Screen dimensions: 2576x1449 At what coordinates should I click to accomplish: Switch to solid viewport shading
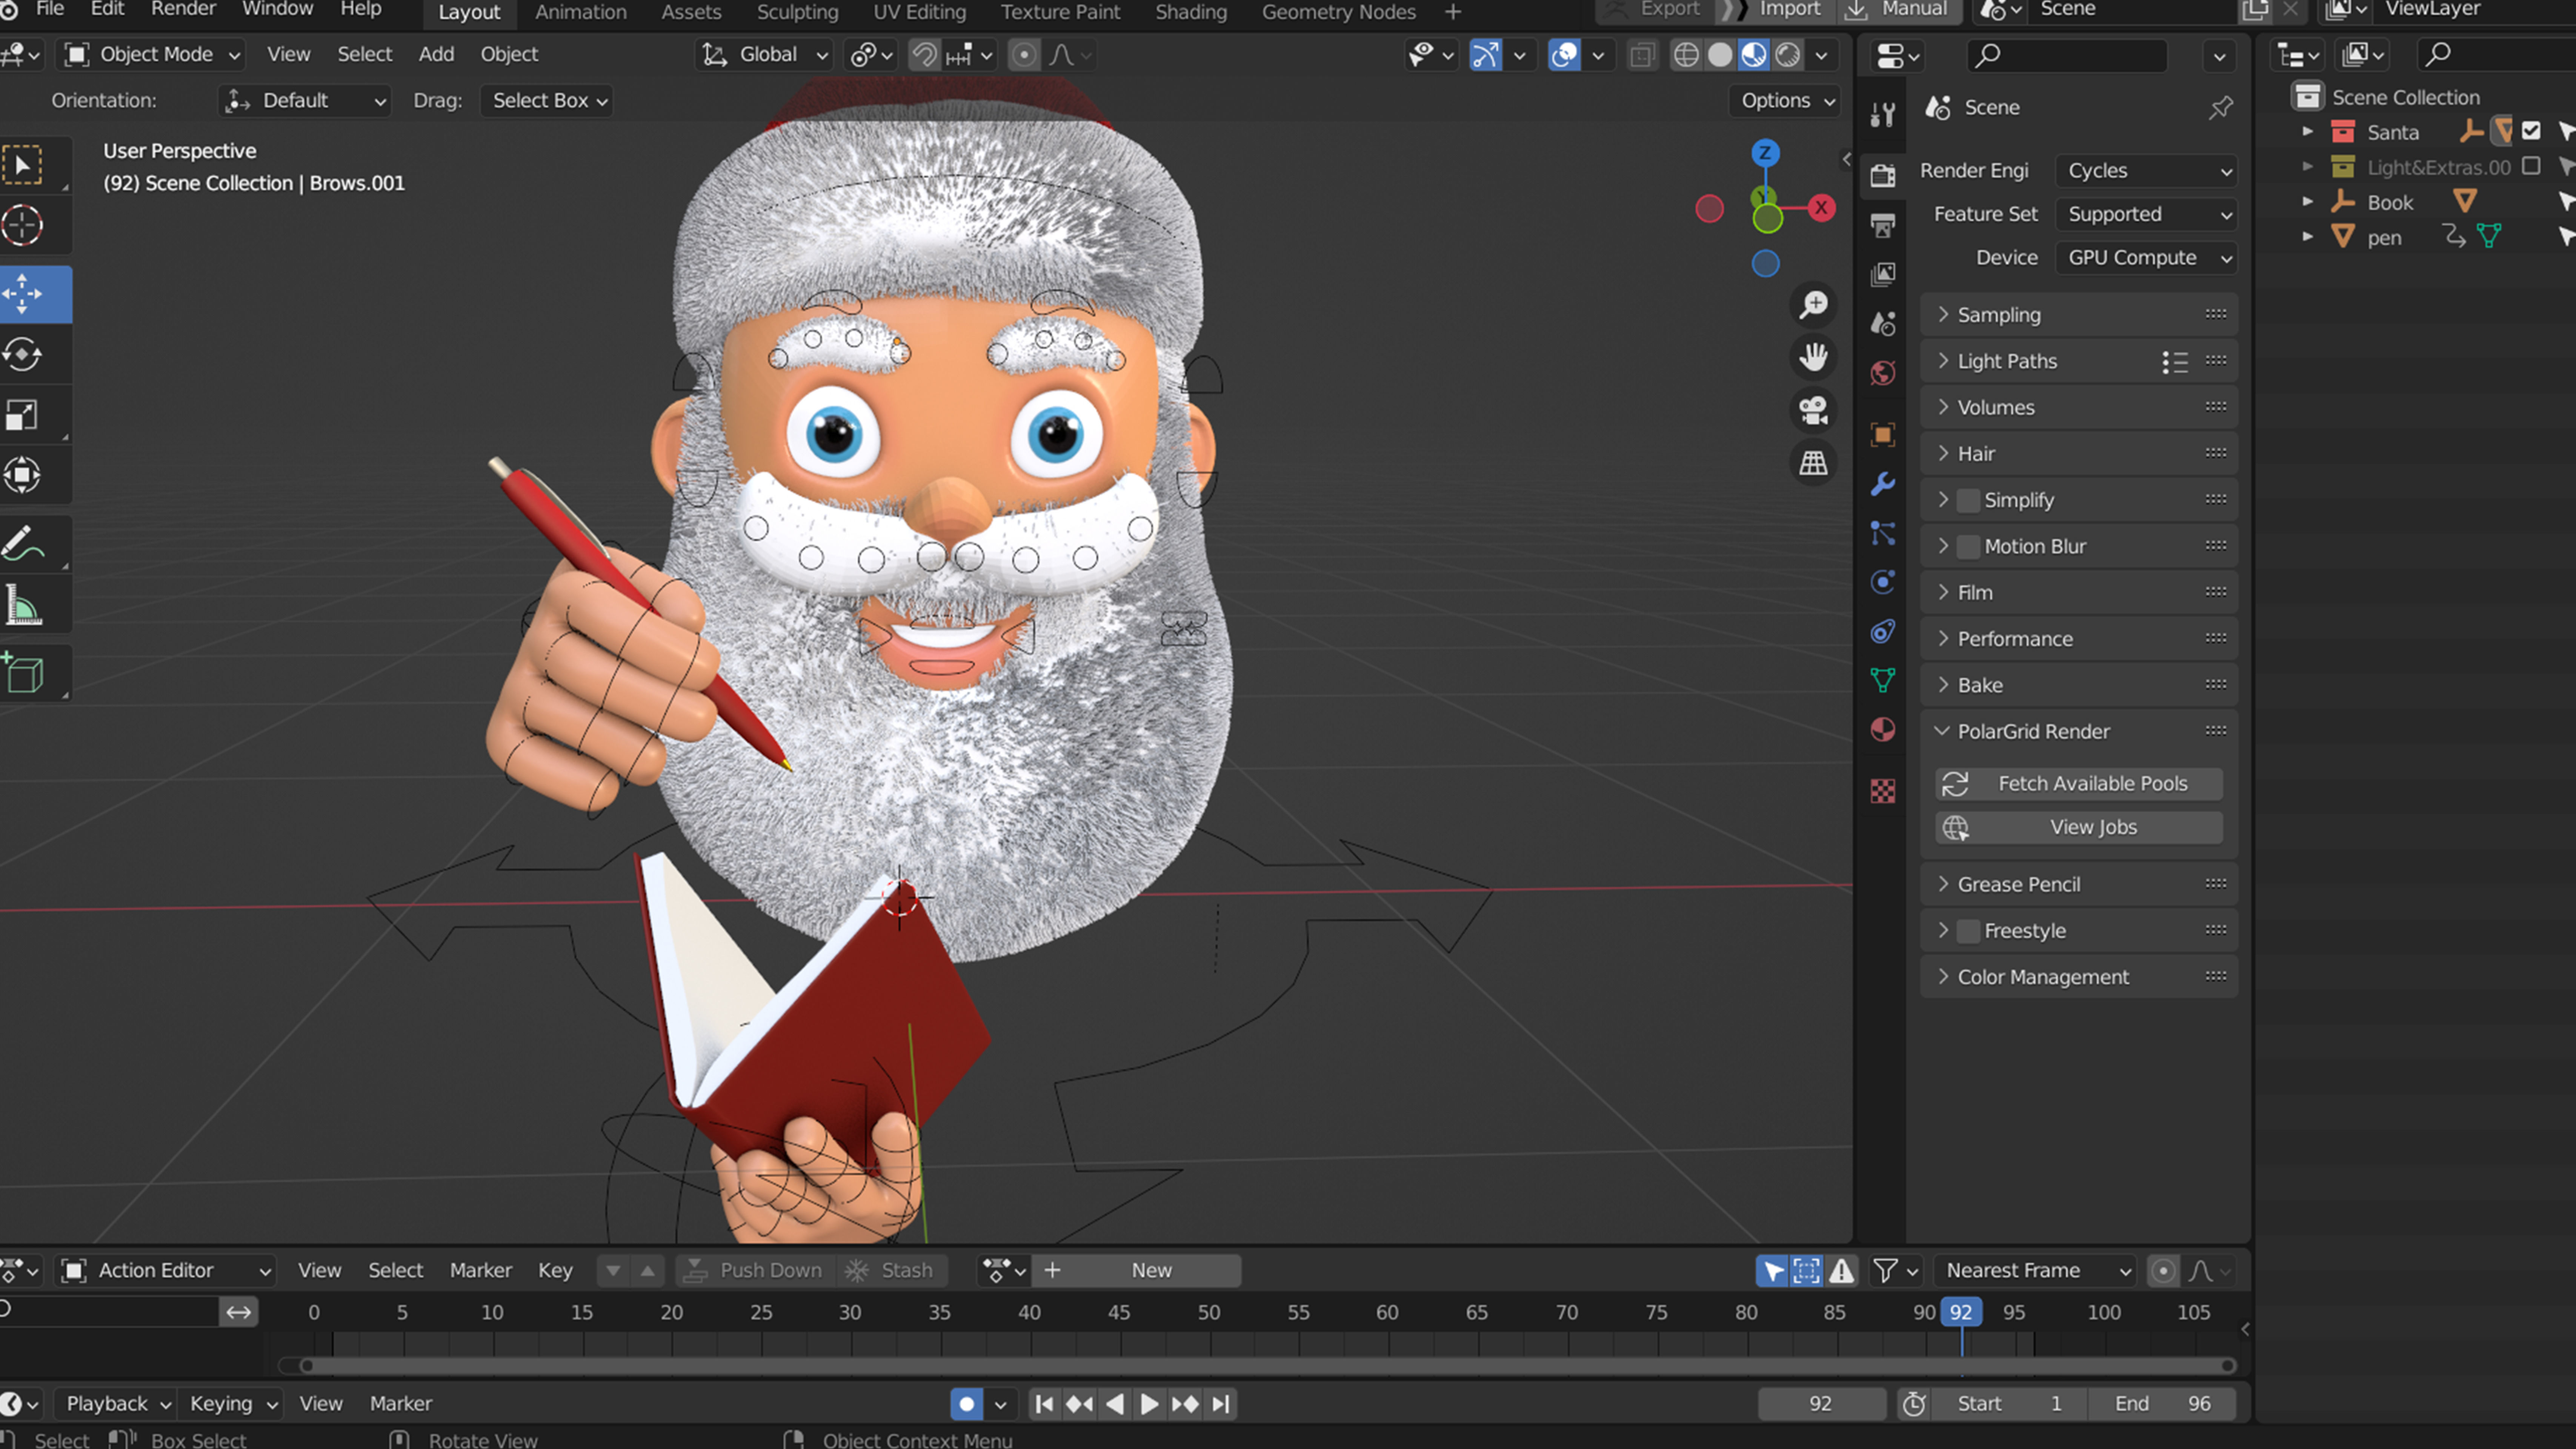click(x=1720, y=55)
